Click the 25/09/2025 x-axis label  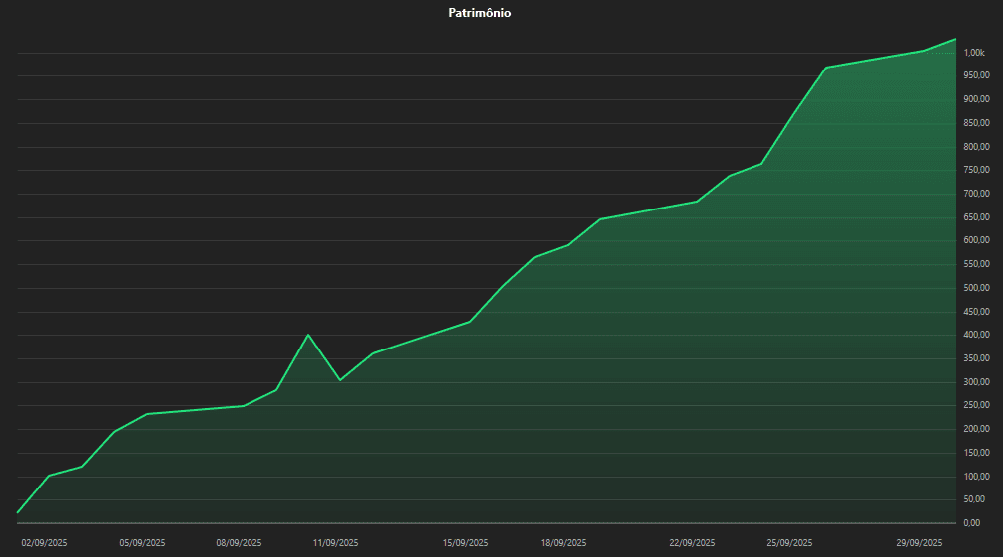point(790,543)
